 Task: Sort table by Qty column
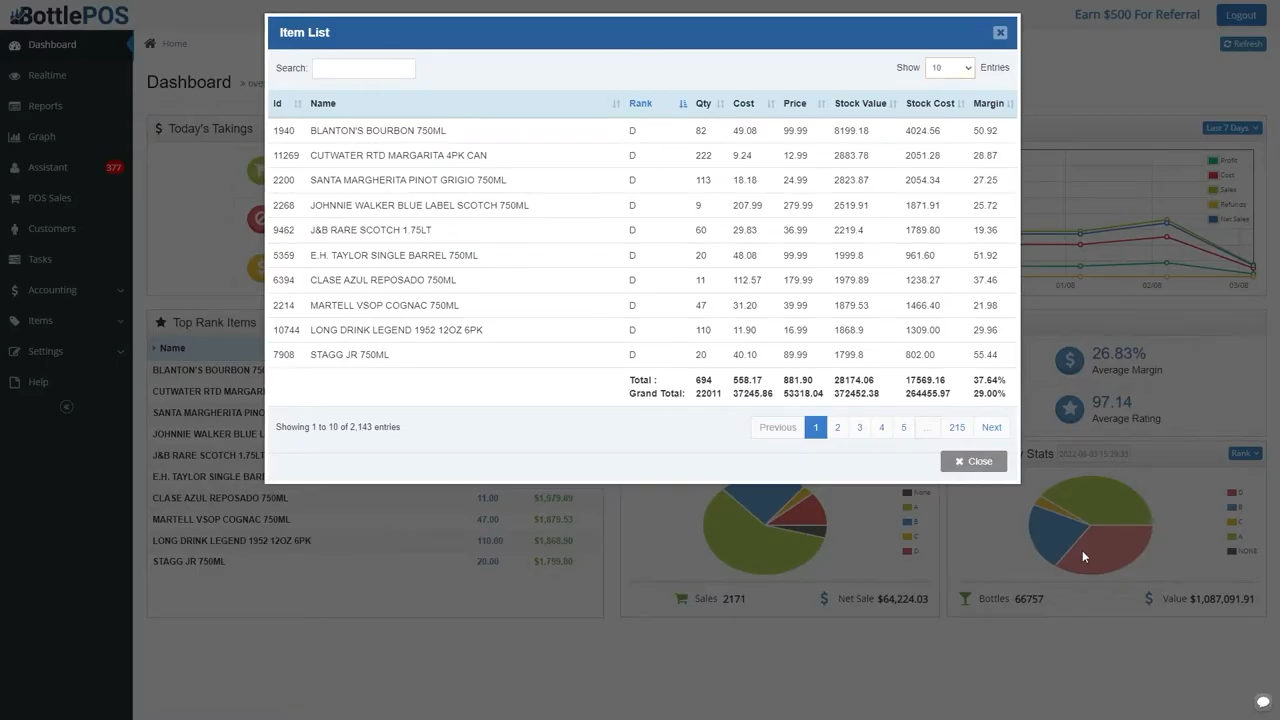[x=708, y=104]
